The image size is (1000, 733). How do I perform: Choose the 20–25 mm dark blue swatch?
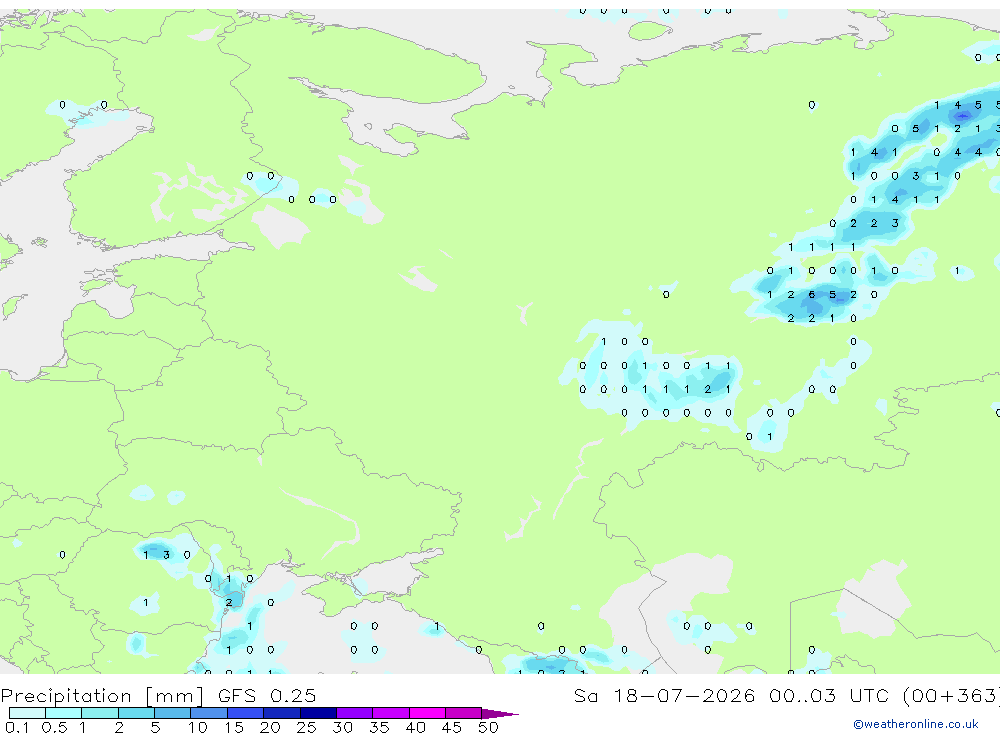point(282,713)
